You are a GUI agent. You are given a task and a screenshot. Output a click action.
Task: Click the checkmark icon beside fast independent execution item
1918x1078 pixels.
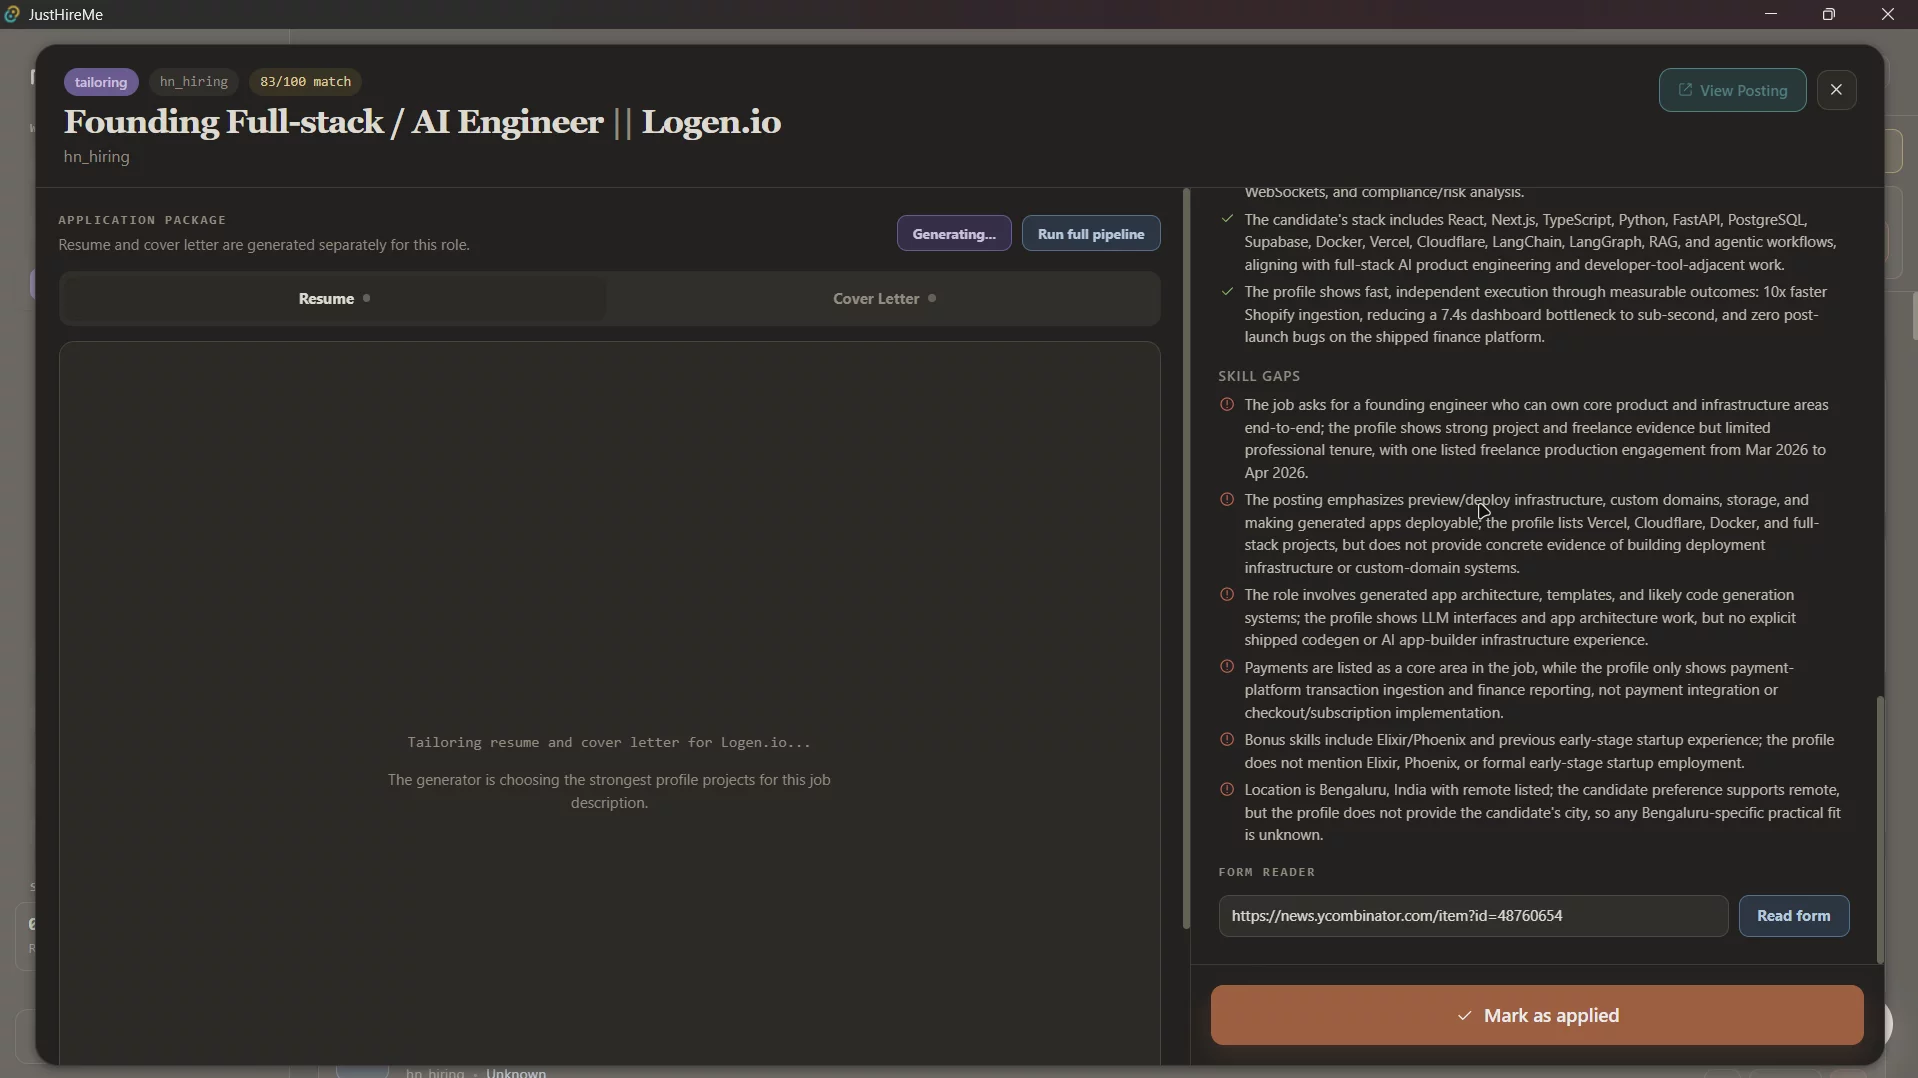(1227, 292)
